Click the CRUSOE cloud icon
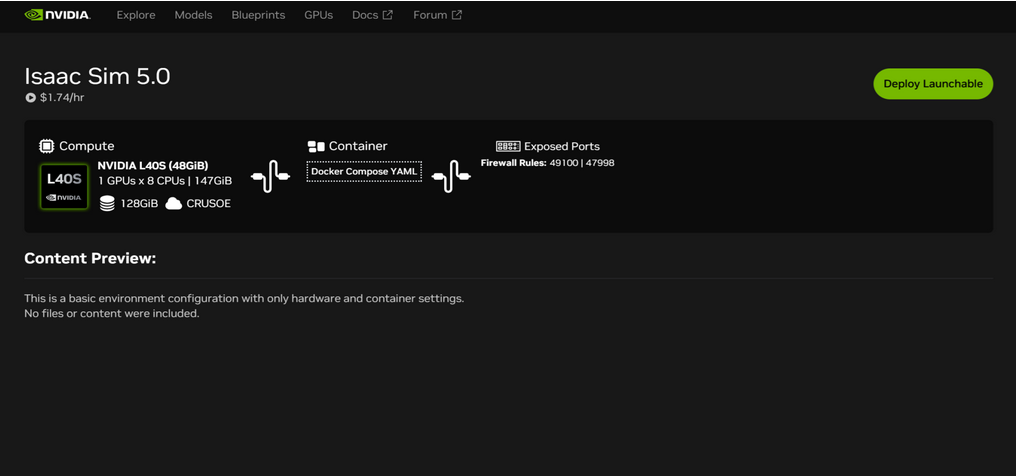This screenshot has width=1016, height=476. (174, 204)
